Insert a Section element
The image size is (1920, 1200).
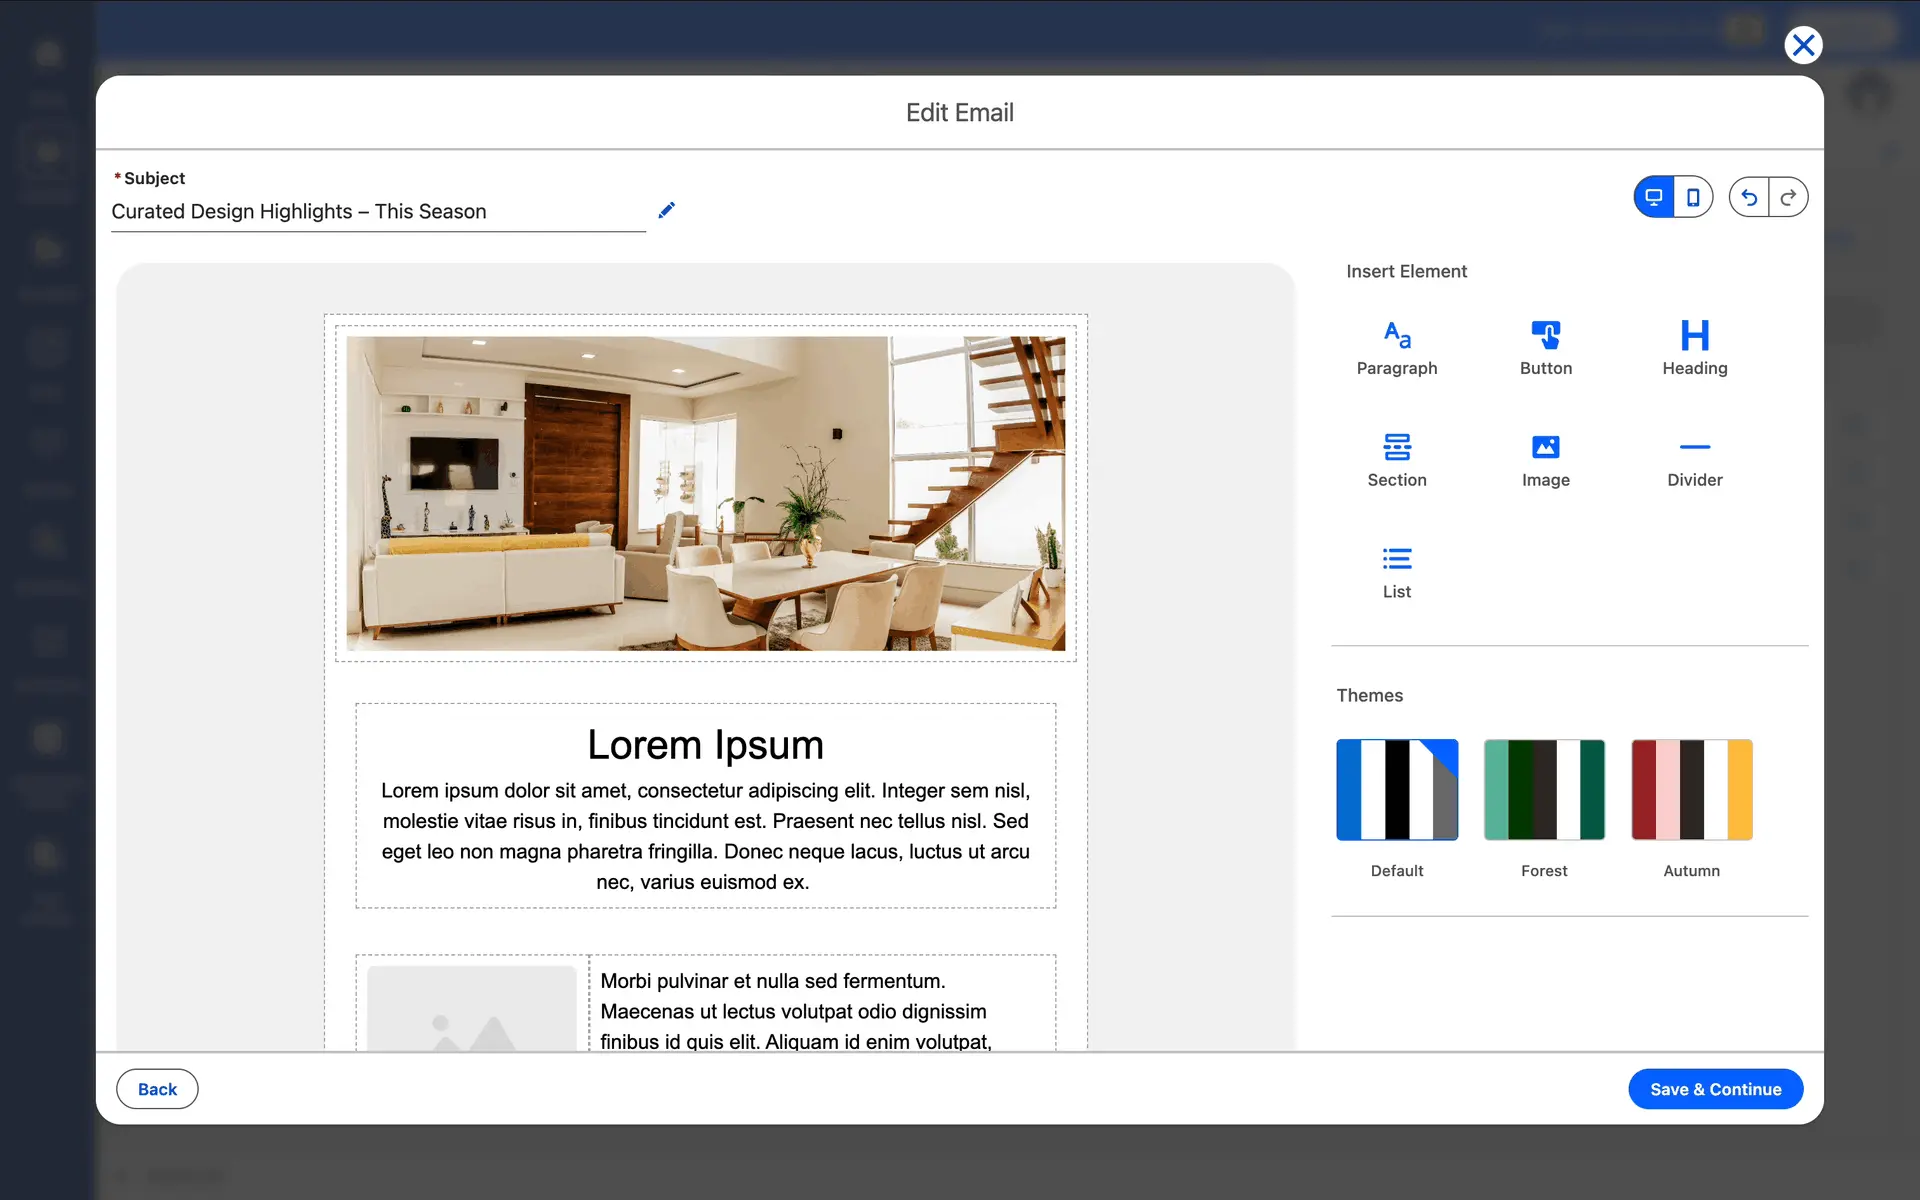pyautogui.click(x=1396, y=459)
